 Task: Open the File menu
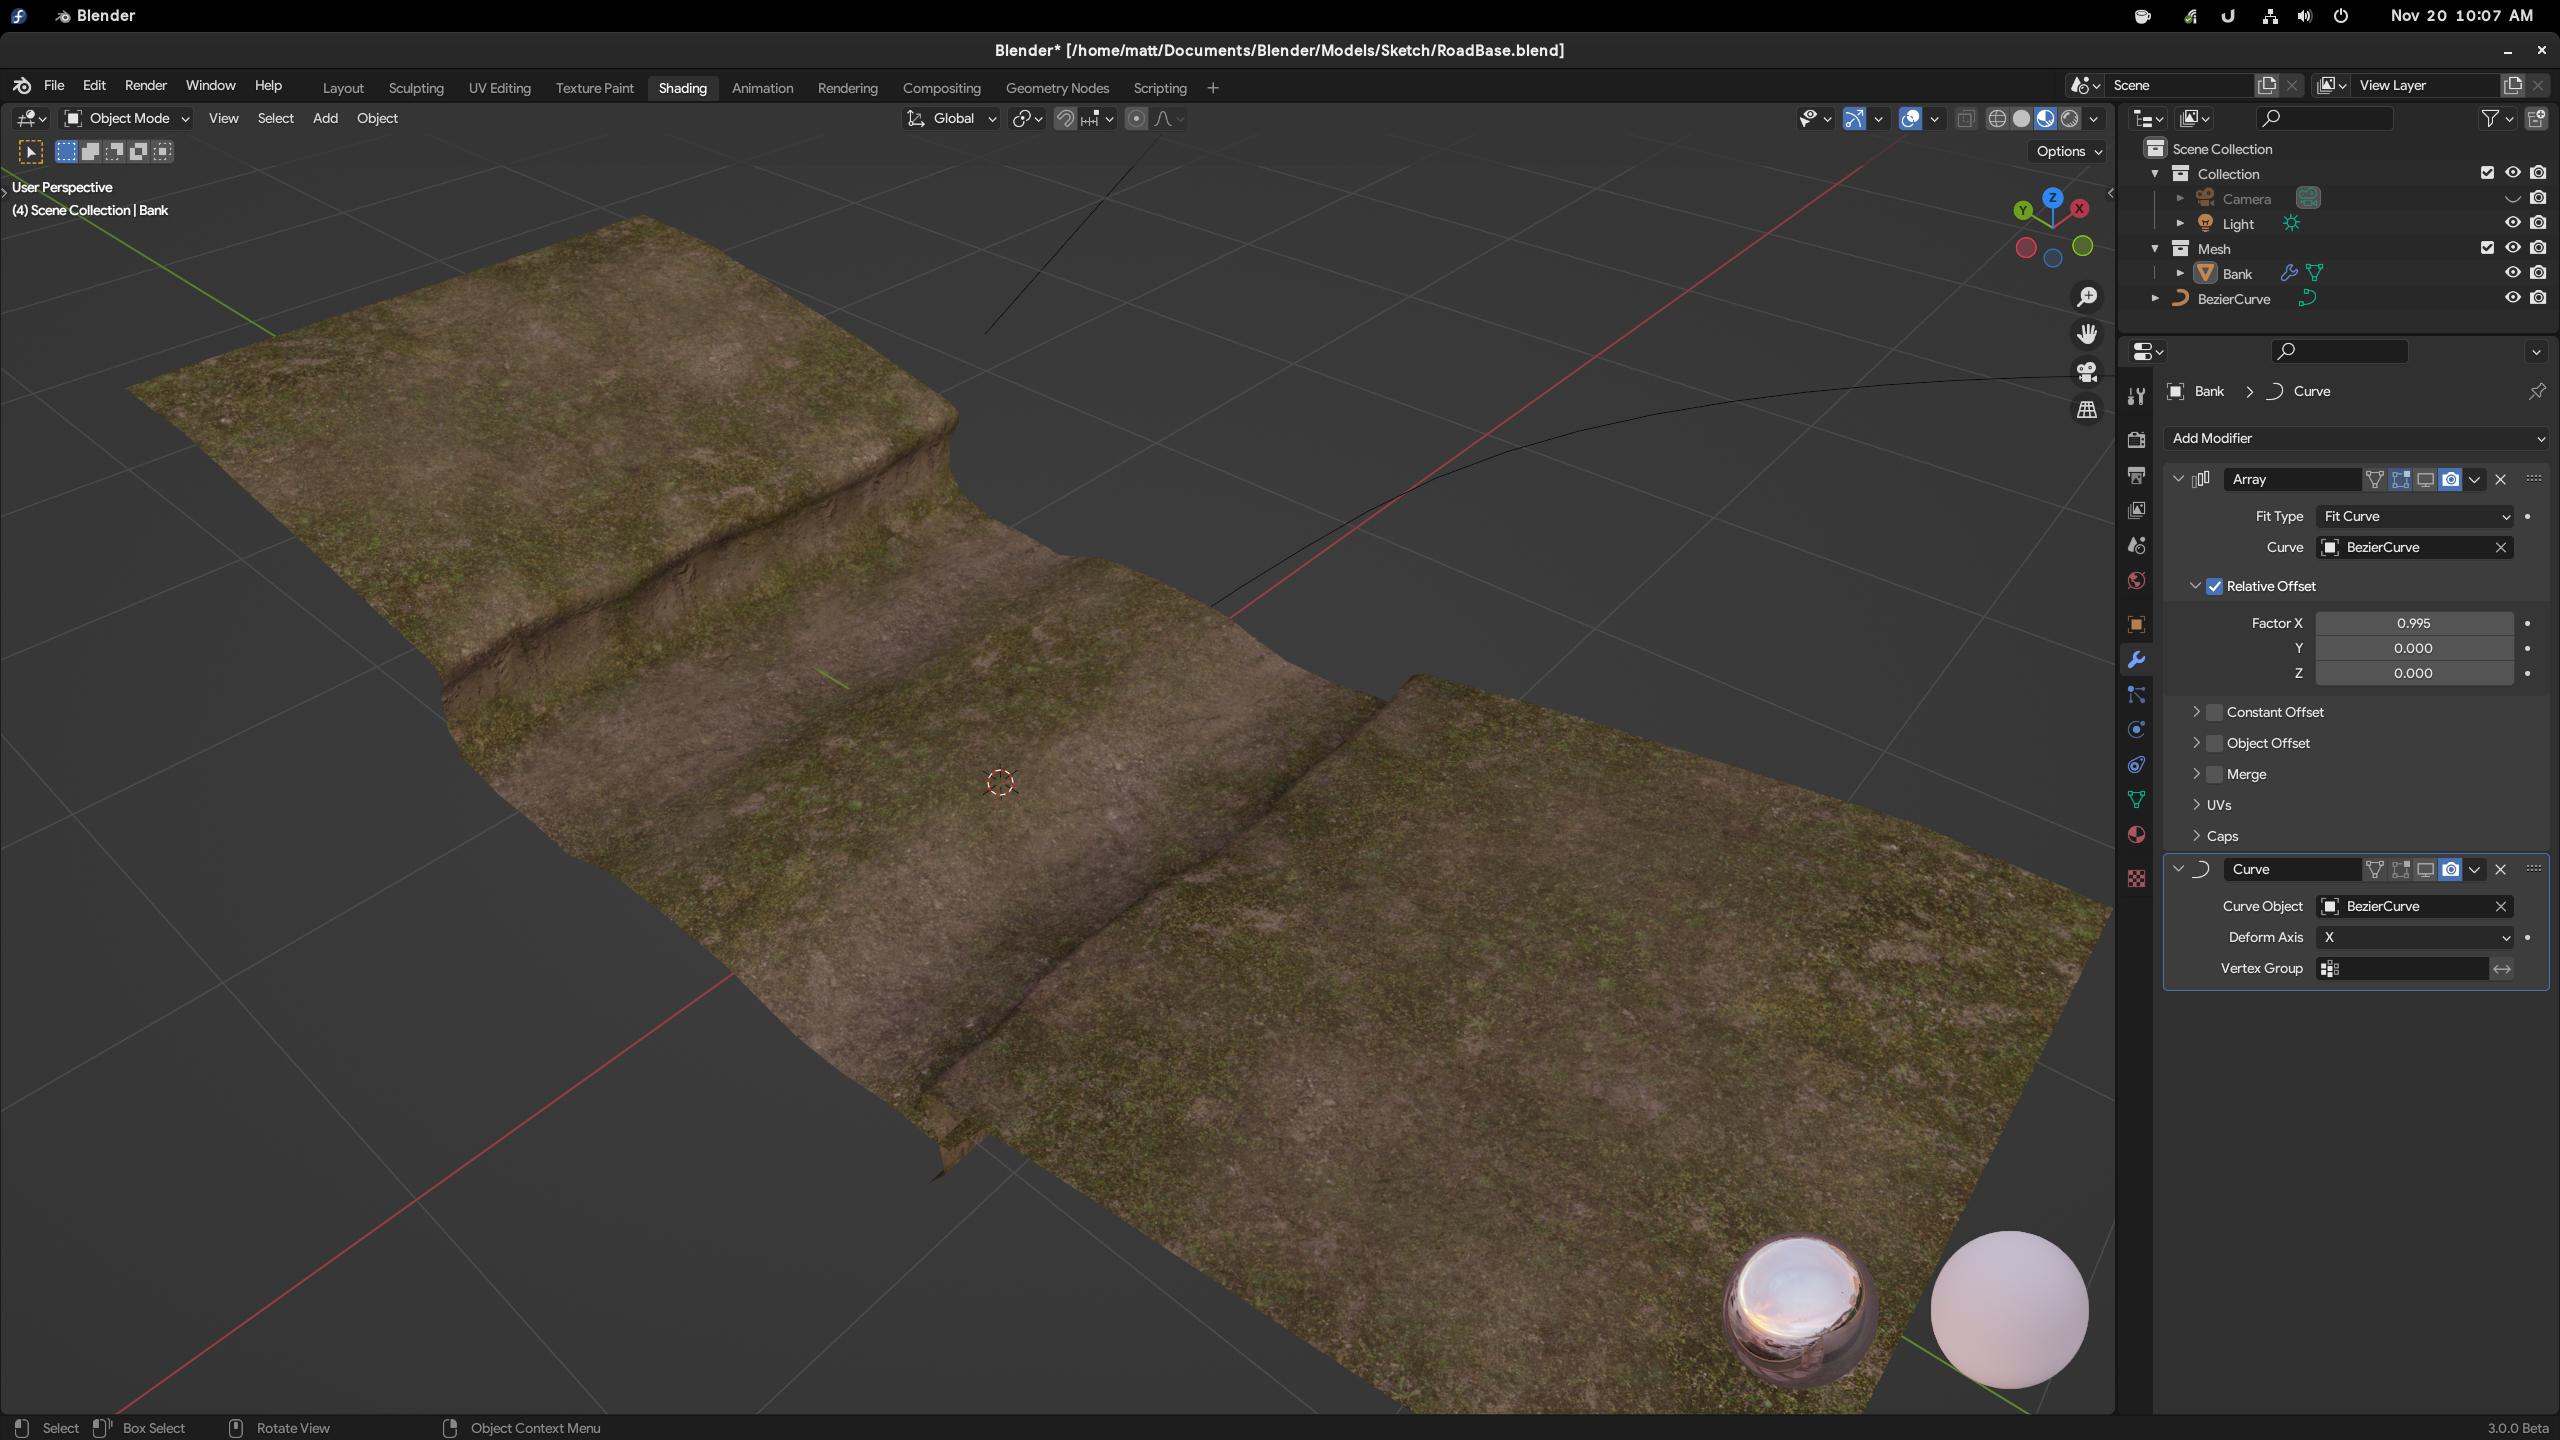[54, 86]
